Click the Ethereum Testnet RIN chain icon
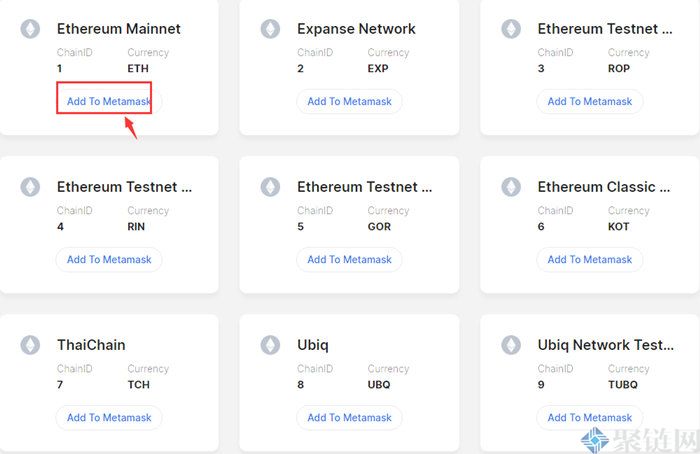Viewport: 700px width, 454px height. (x=30, y=187)
